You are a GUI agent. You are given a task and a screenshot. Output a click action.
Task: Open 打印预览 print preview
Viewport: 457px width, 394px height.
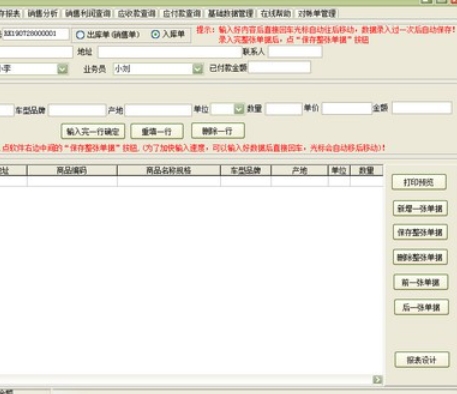click(419, 182)
